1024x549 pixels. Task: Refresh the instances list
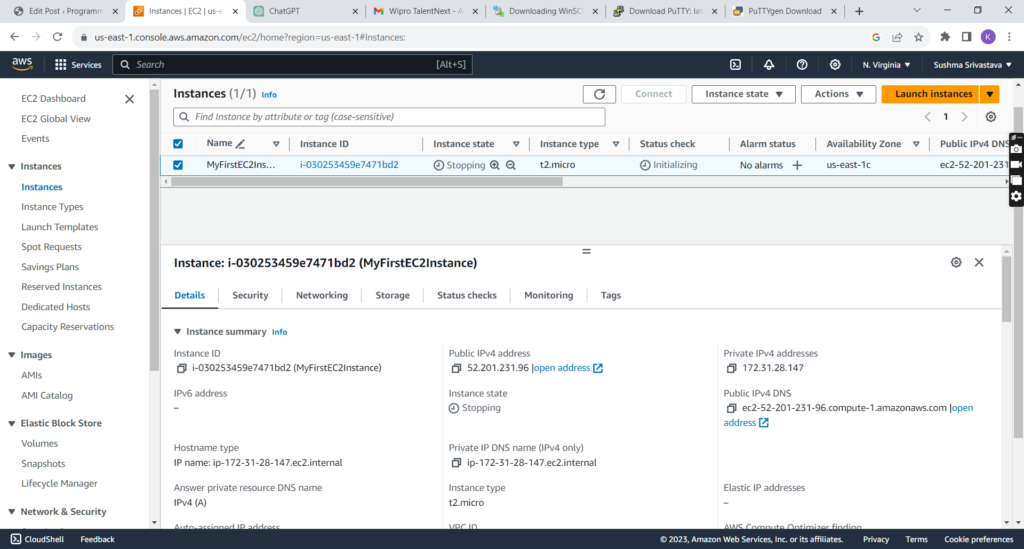[x=598, y=94]
